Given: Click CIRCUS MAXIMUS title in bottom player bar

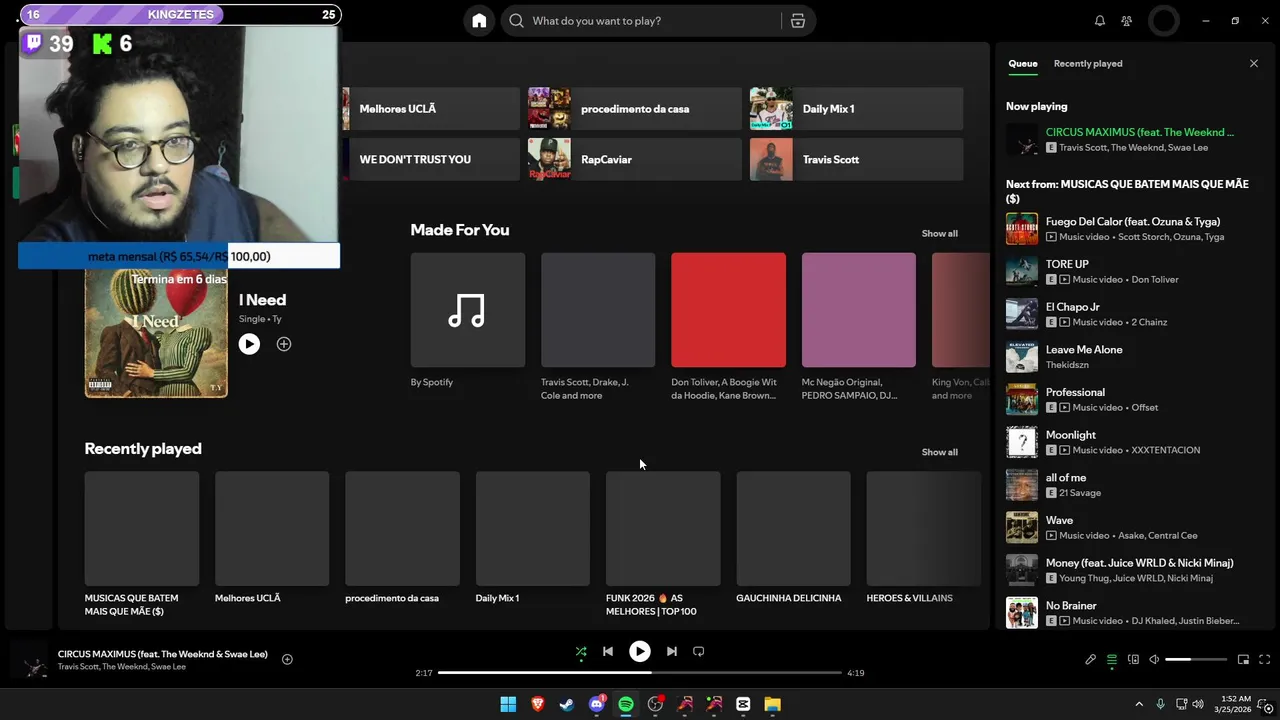Looking at the screenshot, I should (163, 654).
